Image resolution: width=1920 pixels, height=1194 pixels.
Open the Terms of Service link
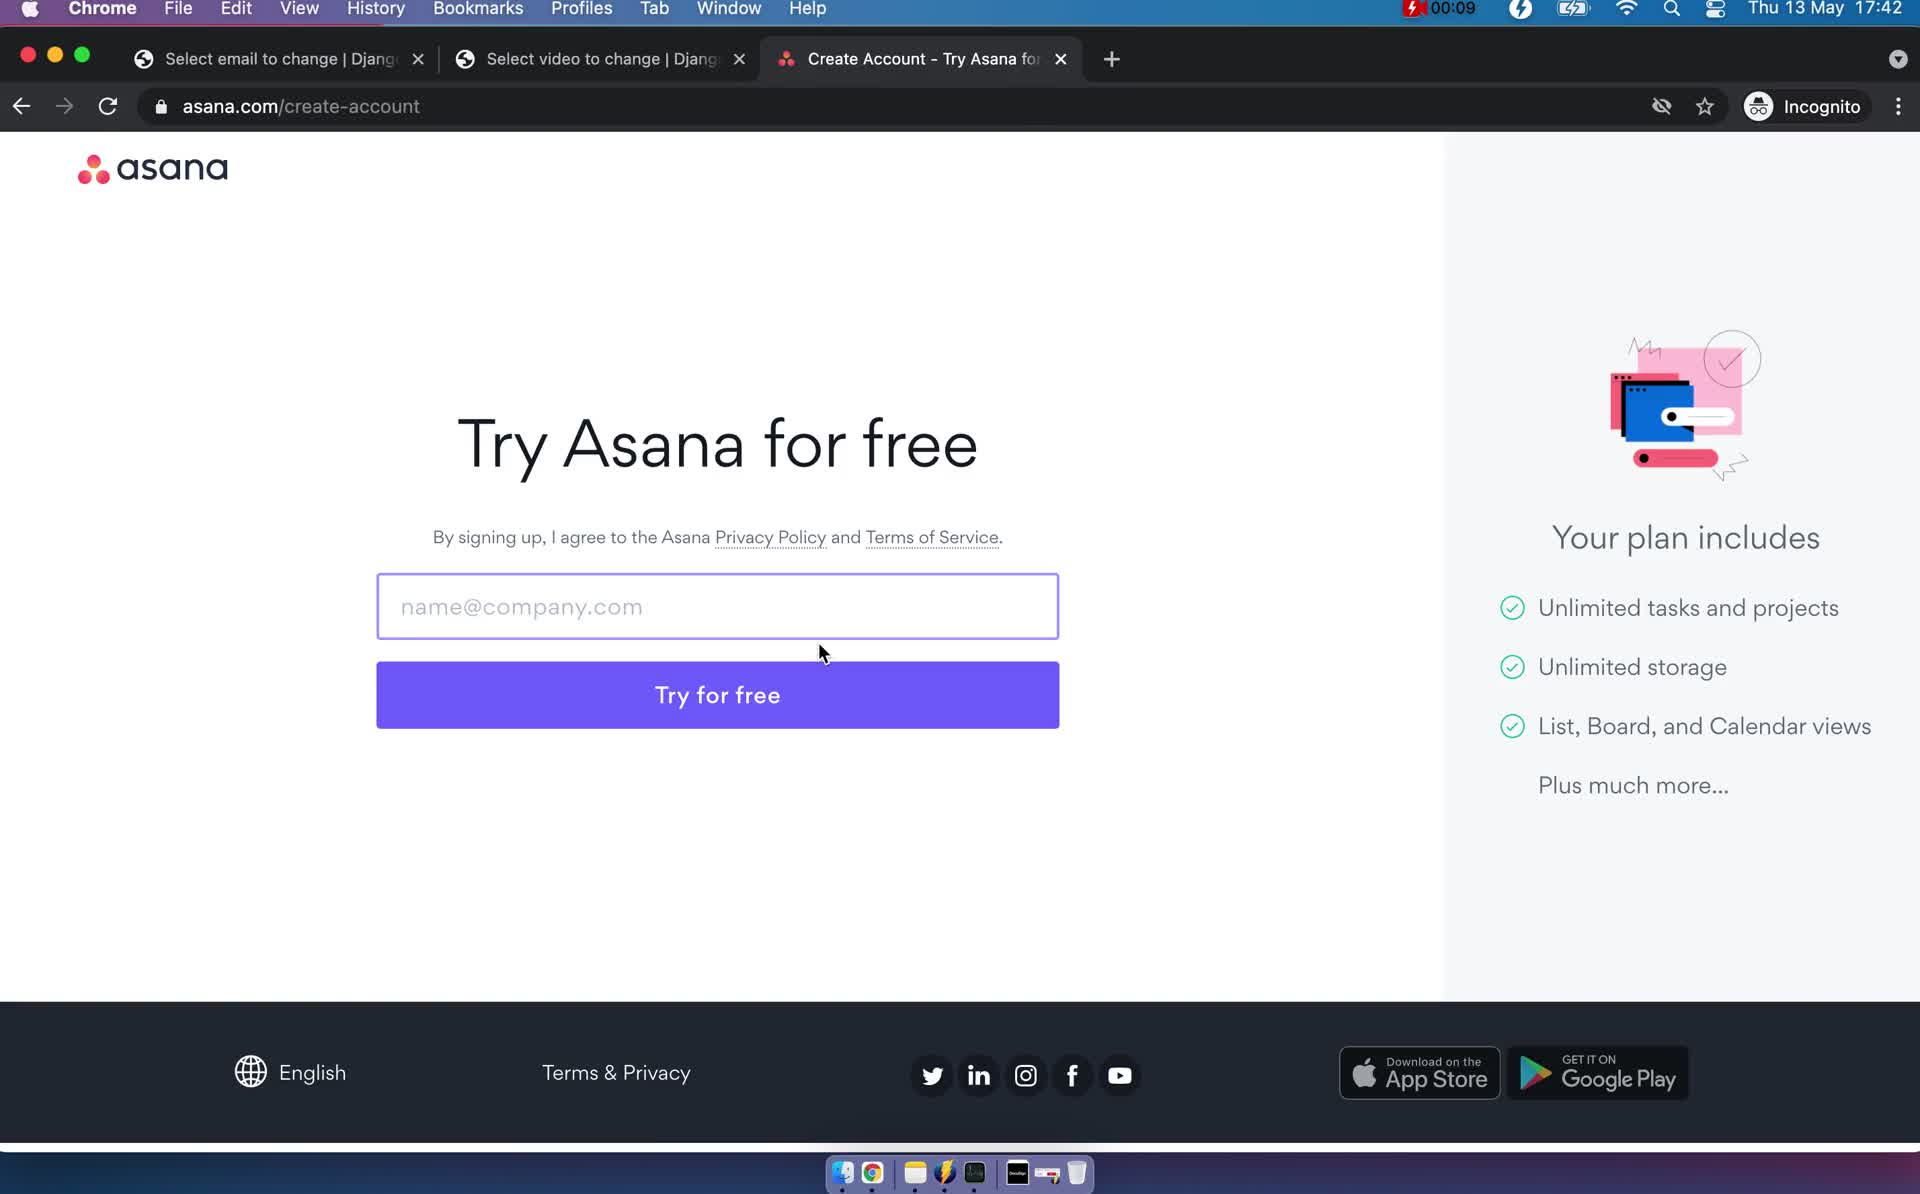click(932, 537)
